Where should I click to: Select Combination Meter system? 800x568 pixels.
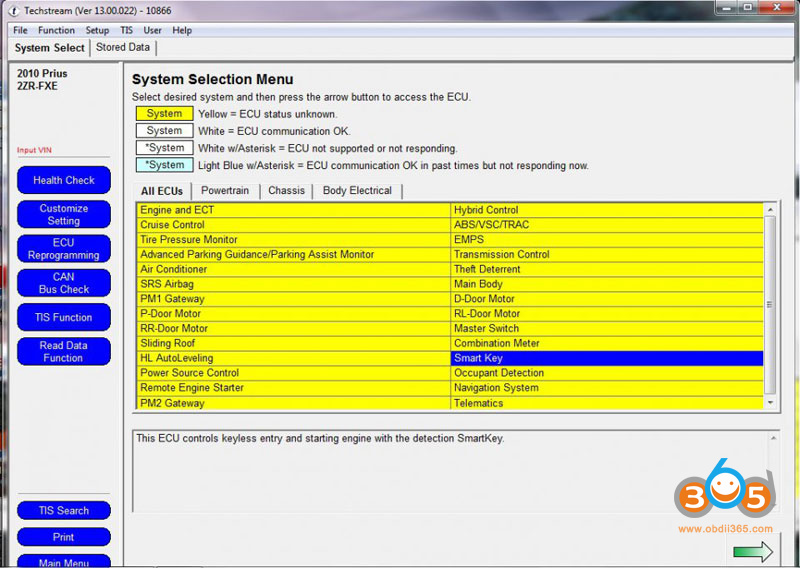click(607, 343)
